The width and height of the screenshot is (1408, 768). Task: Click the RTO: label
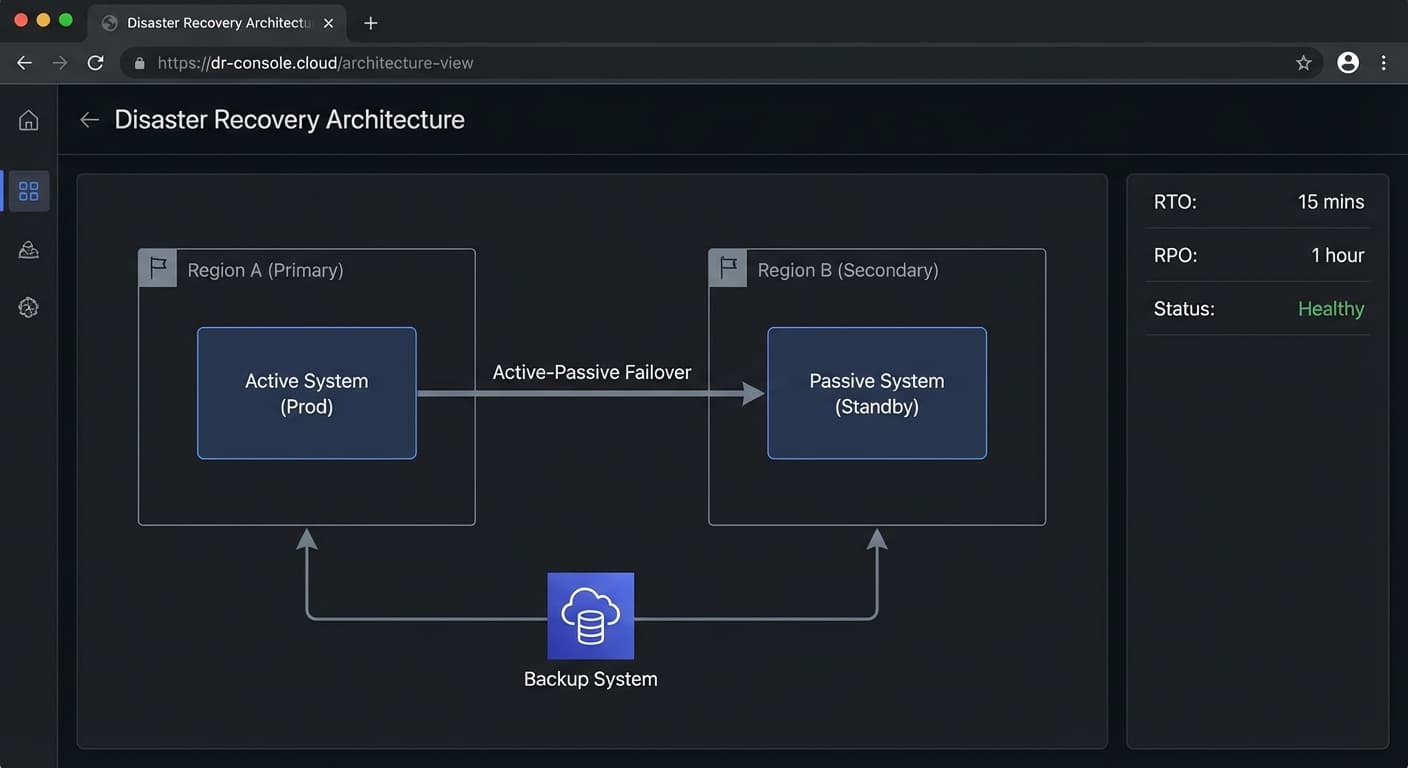[x=1176, y=202]
